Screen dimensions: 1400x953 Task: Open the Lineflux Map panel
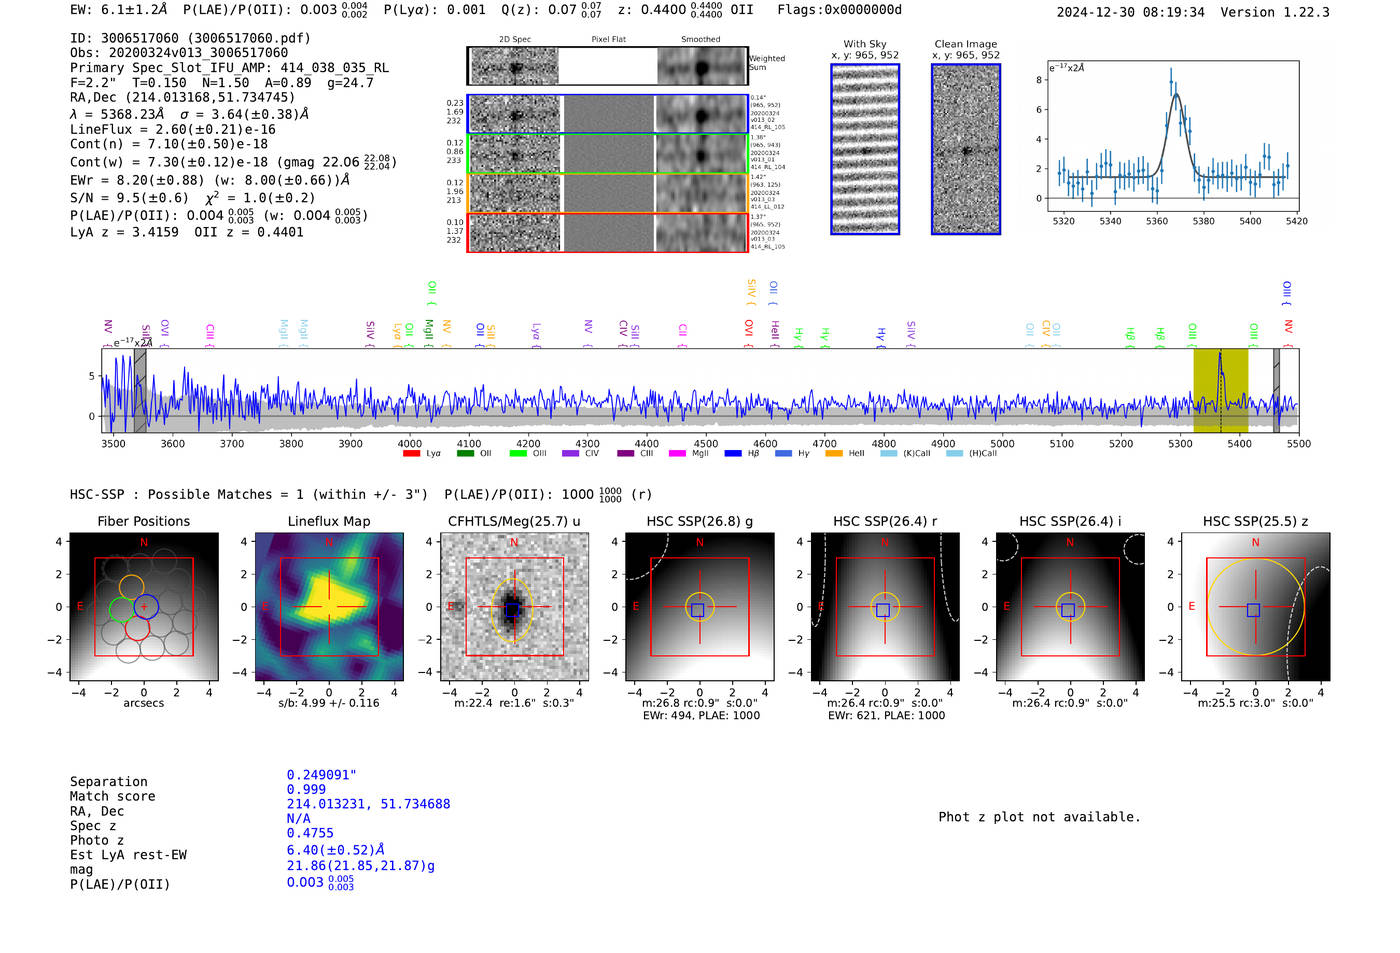pyautogui.click(x=329, y=606)
